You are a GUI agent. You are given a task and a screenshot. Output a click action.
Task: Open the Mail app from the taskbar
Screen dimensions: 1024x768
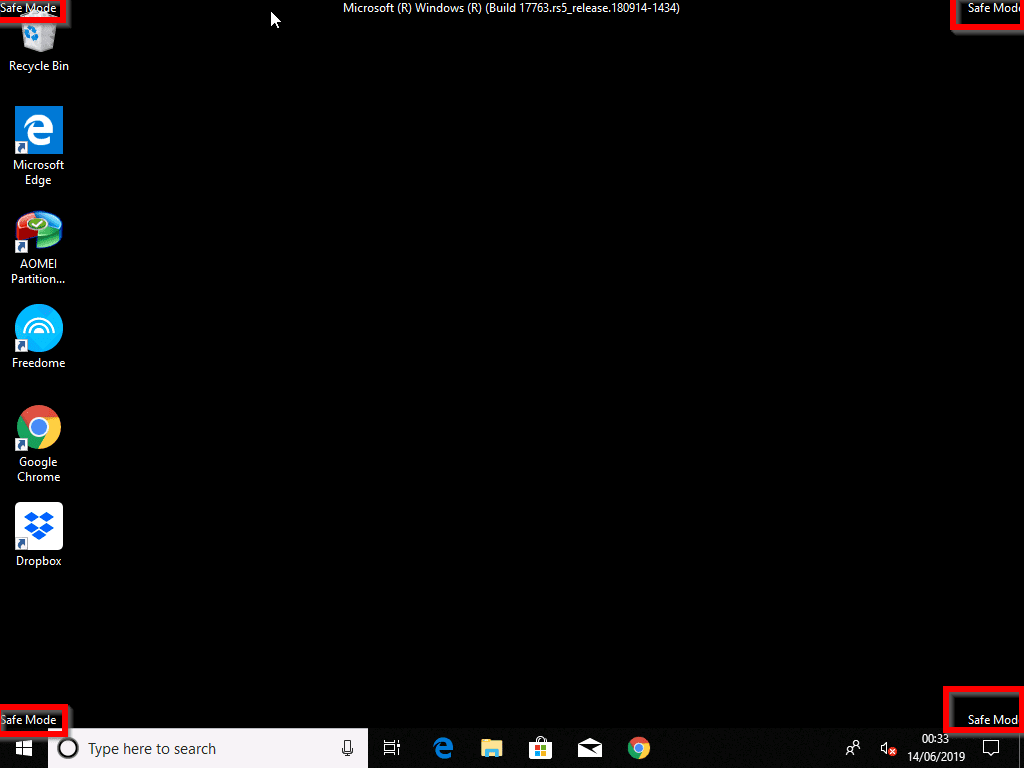pyautogui.click(x=590, y=748)
